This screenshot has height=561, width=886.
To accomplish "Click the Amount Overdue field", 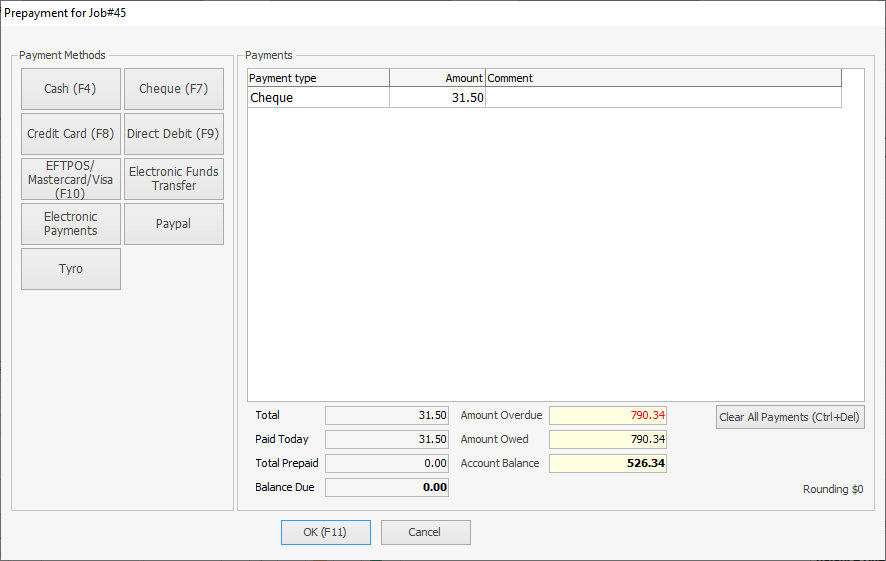I will 607,415.
